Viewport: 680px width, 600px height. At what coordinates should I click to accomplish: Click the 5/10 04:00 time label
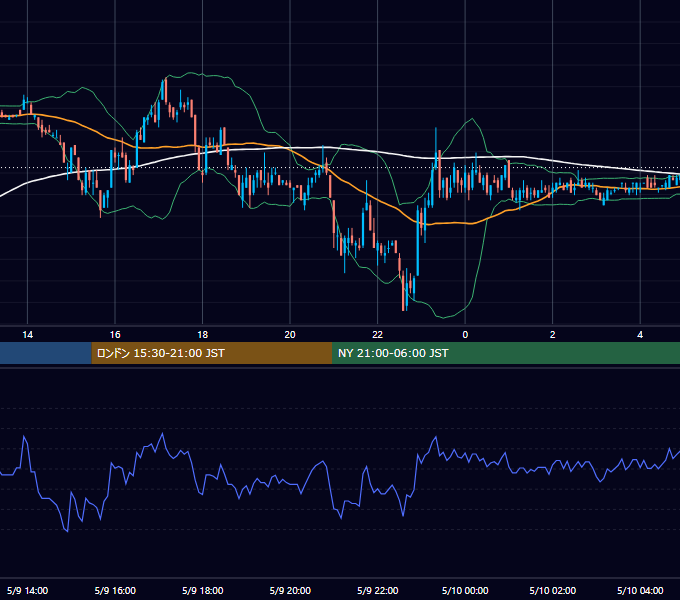tap(640, 590)
